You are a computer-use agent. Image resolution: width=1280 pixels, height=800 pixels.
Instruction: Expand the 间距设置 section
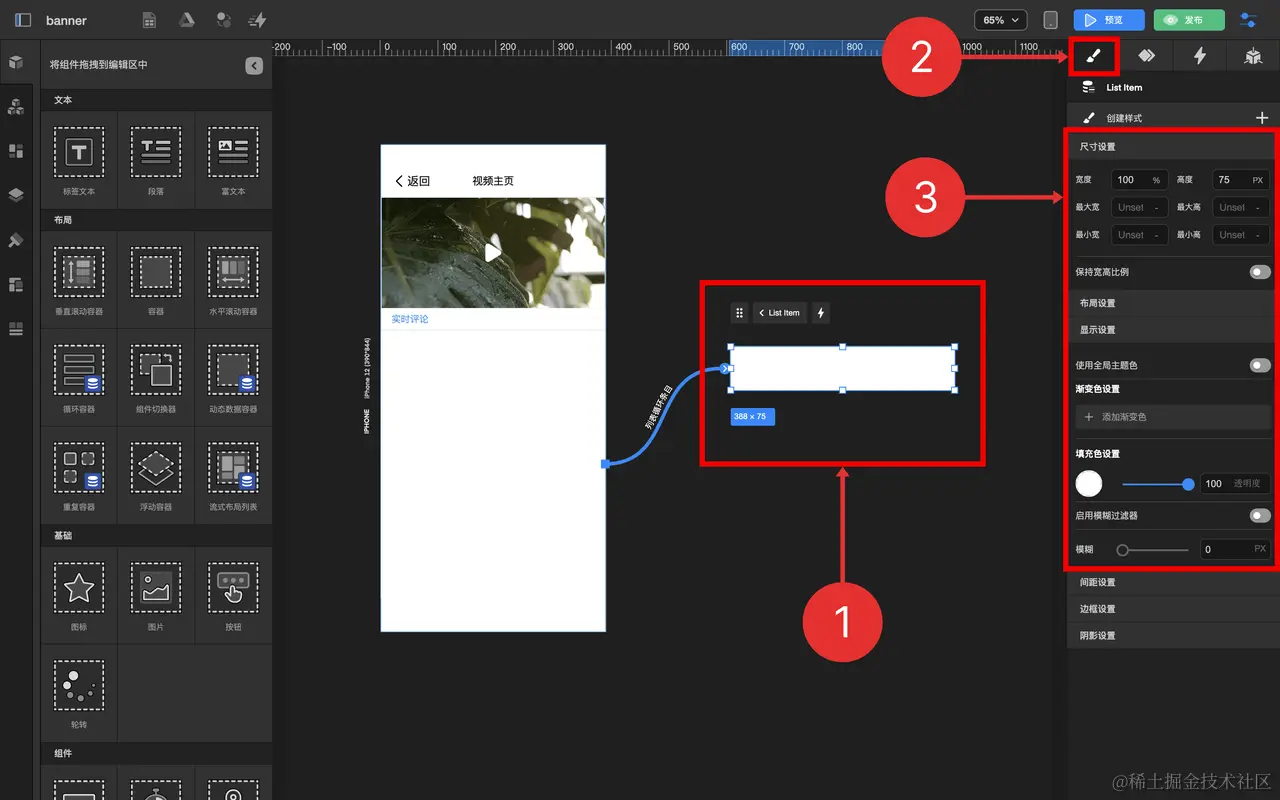[x=1172, y=582]
